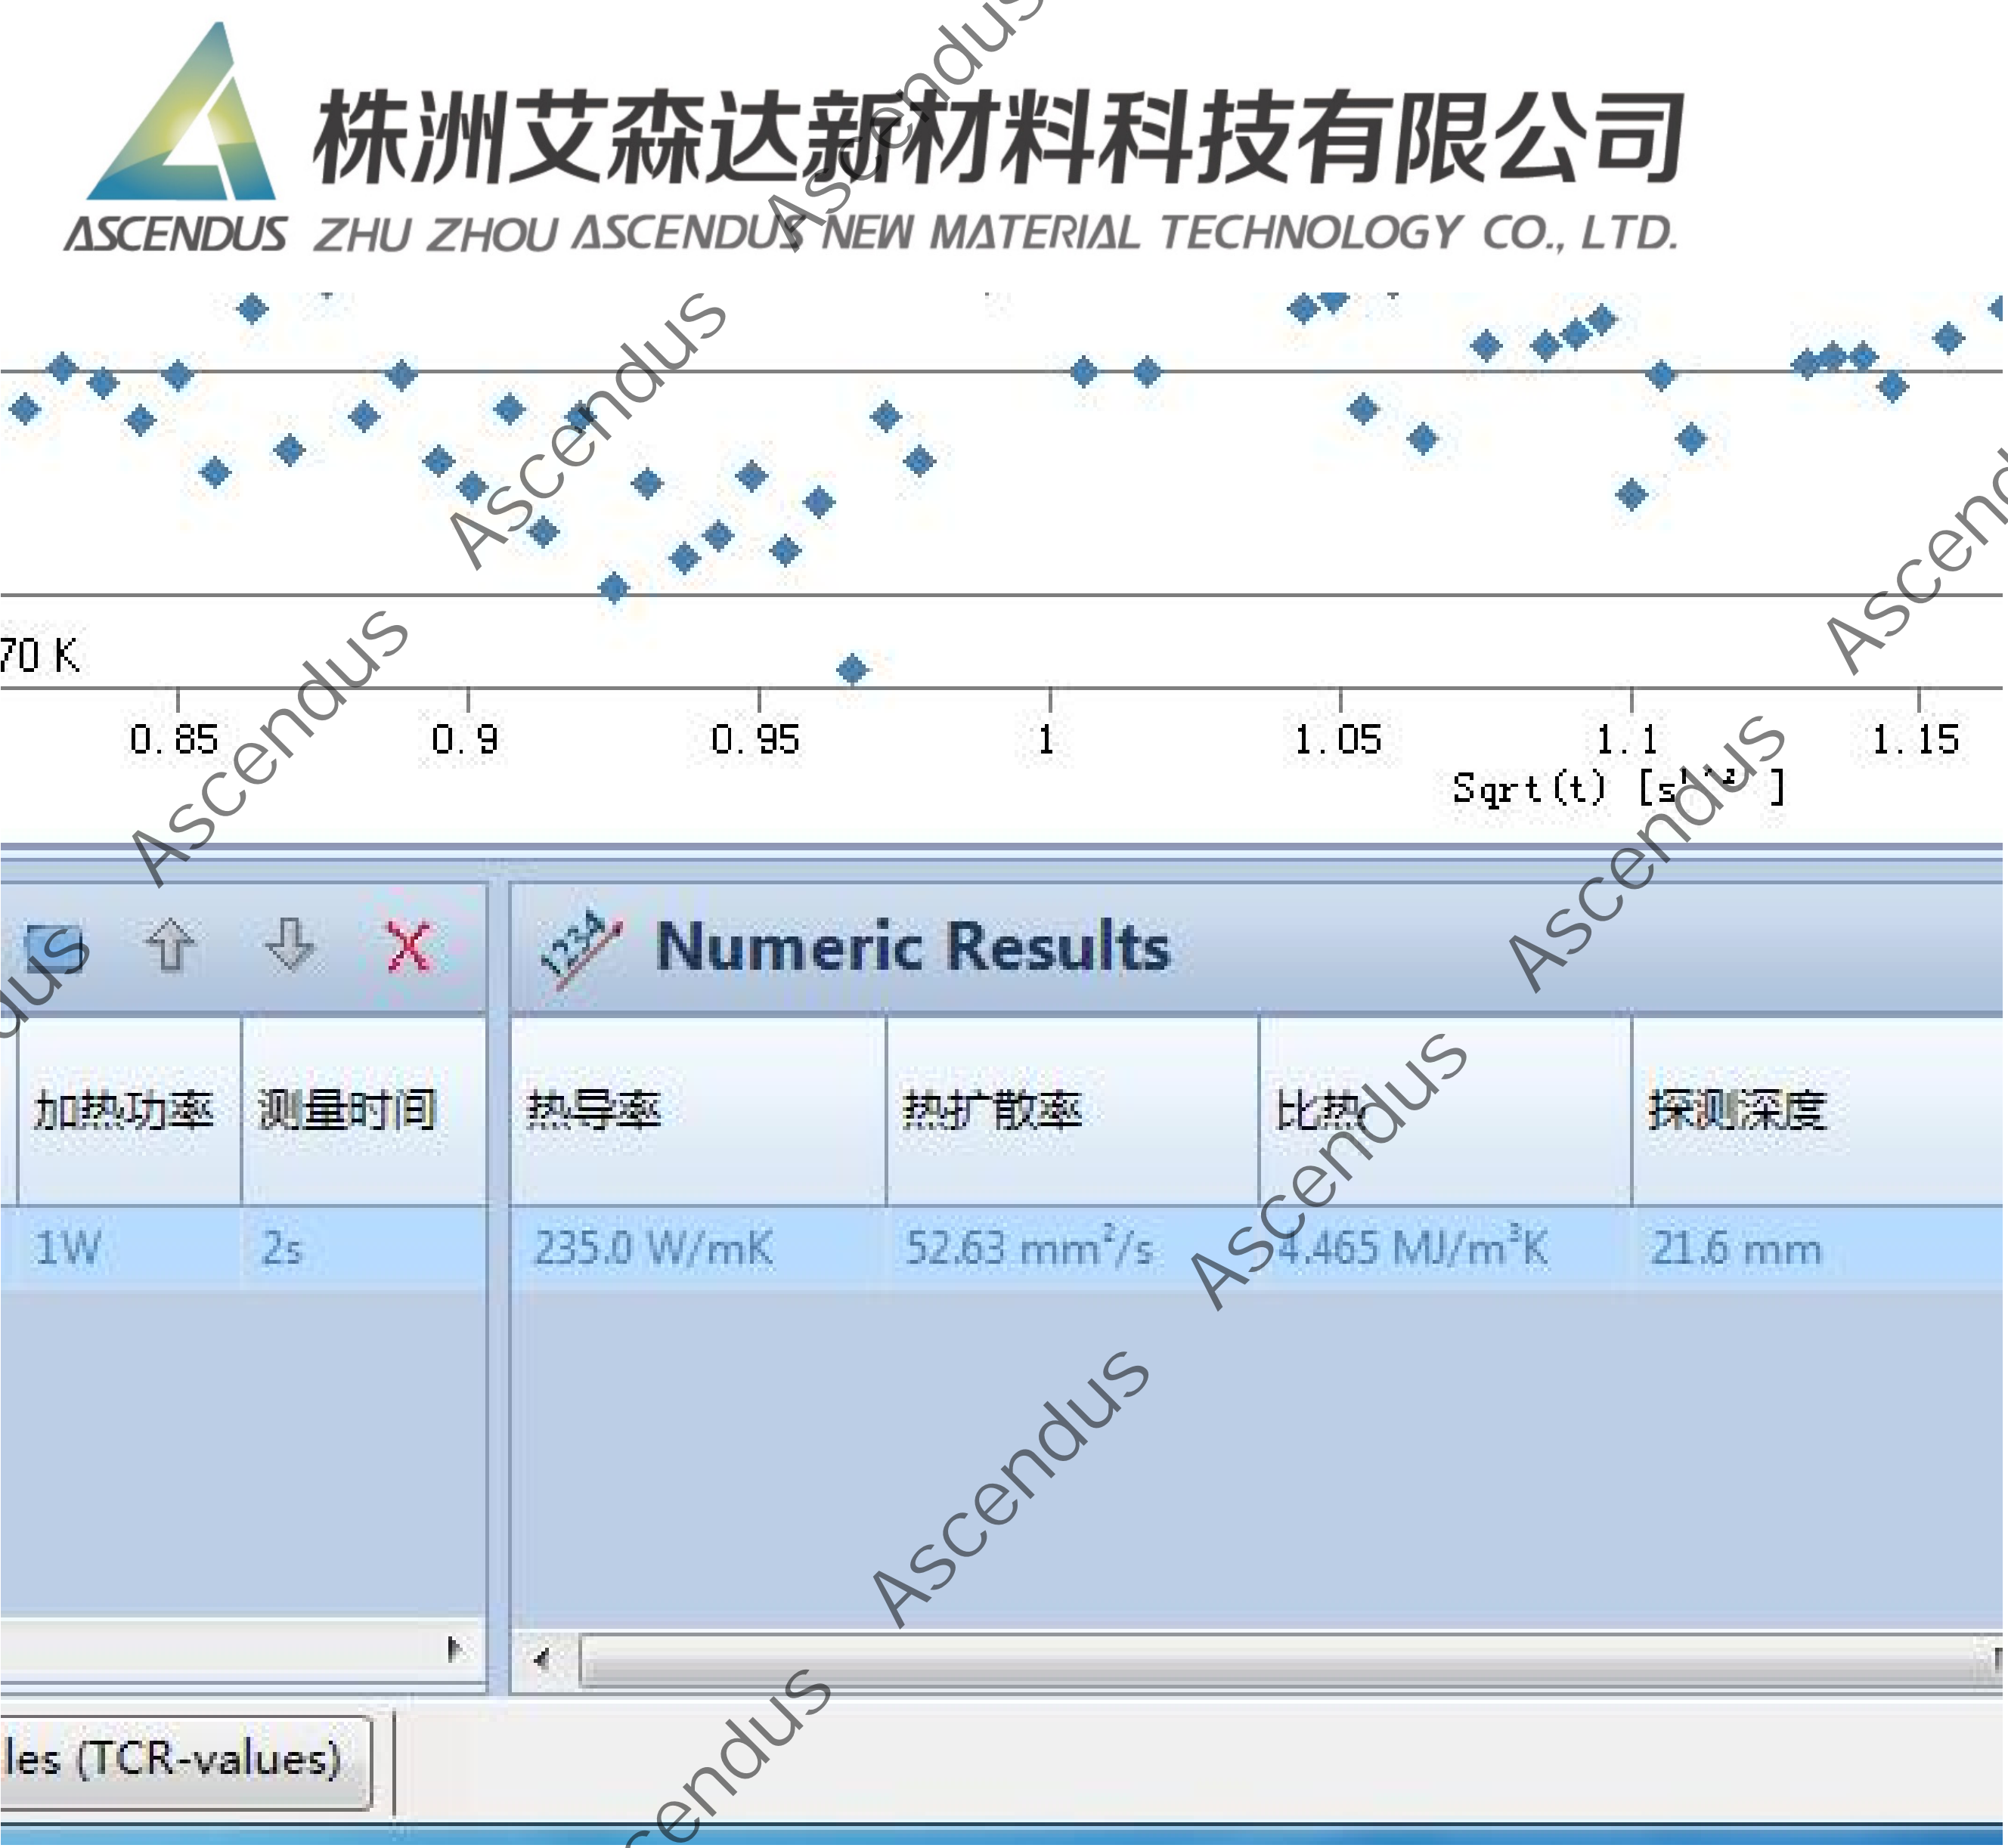The image size is (2008, 1848).
Task: Click the red X delete icon
Action: click(x=409, y=946)
